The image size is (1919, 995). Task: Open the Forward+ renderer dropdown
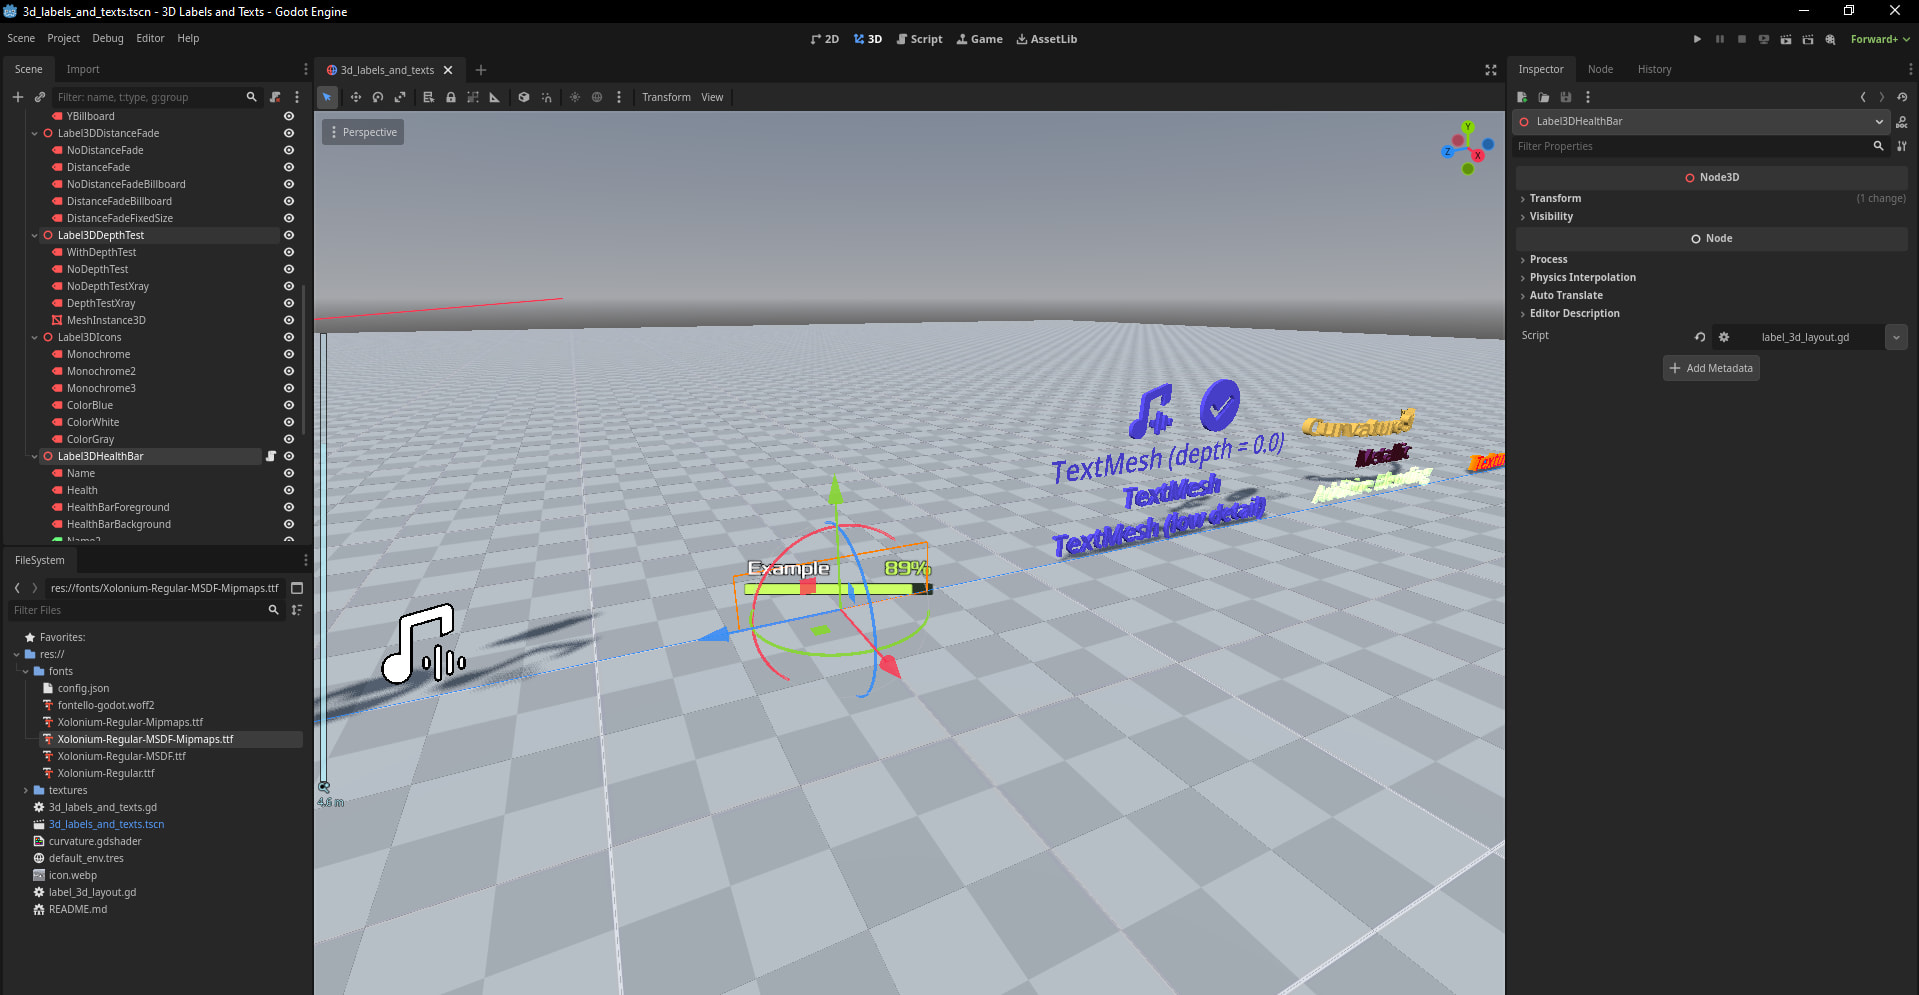1880,39
